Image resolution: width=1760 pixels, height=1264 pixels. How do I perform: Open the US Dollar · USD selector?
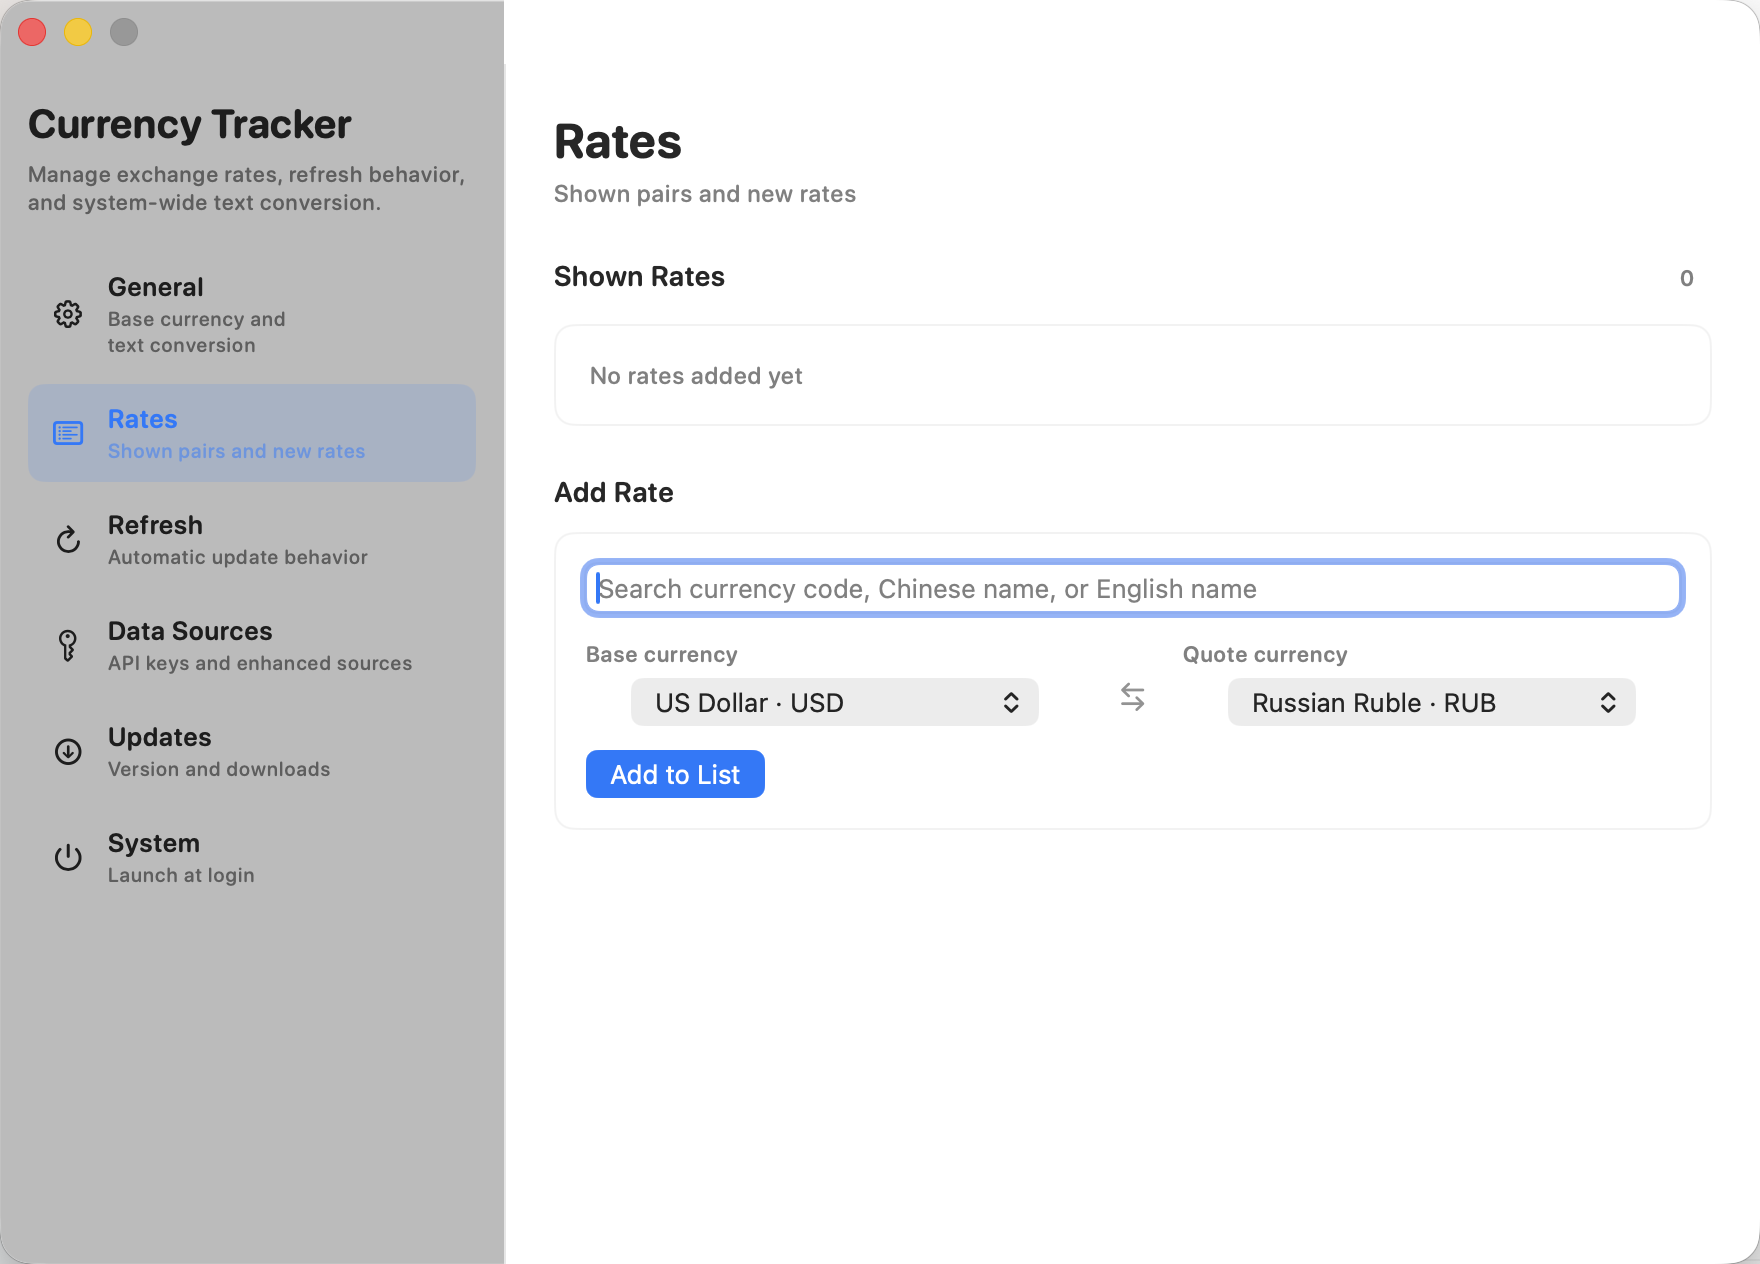pyautogui.click(x=834, y=702)
